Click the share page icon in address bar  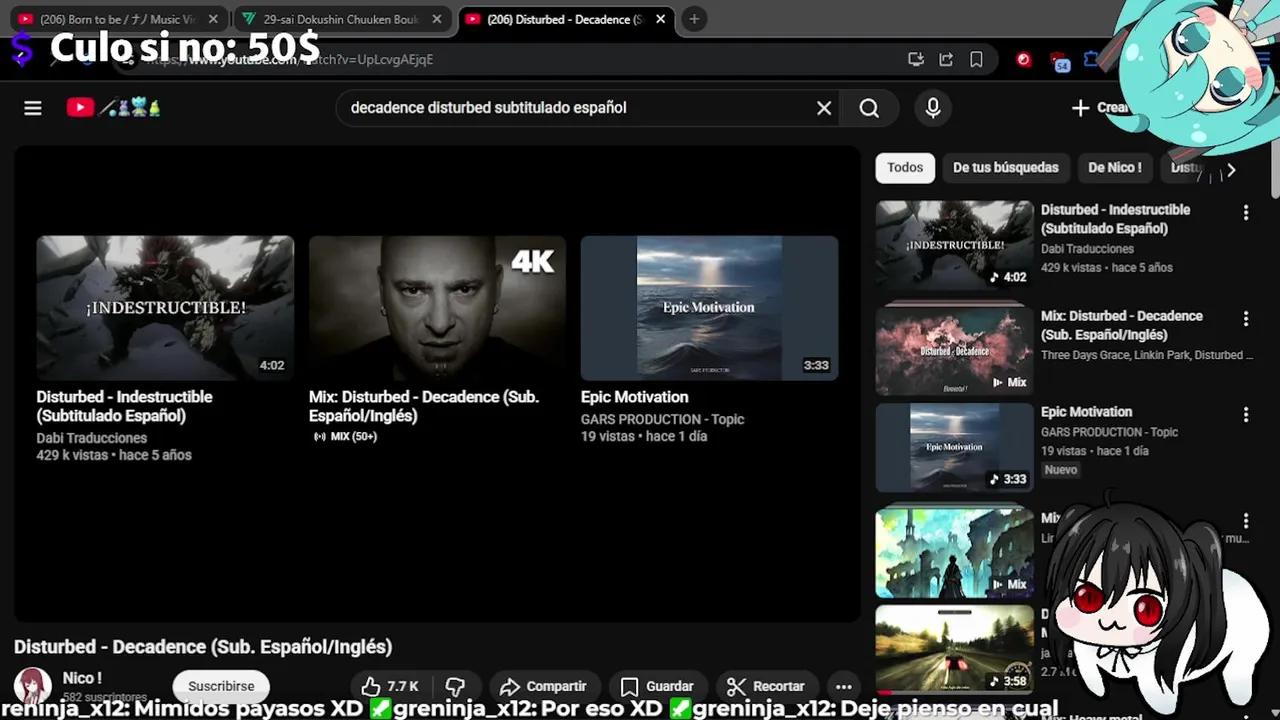[946, 59]
